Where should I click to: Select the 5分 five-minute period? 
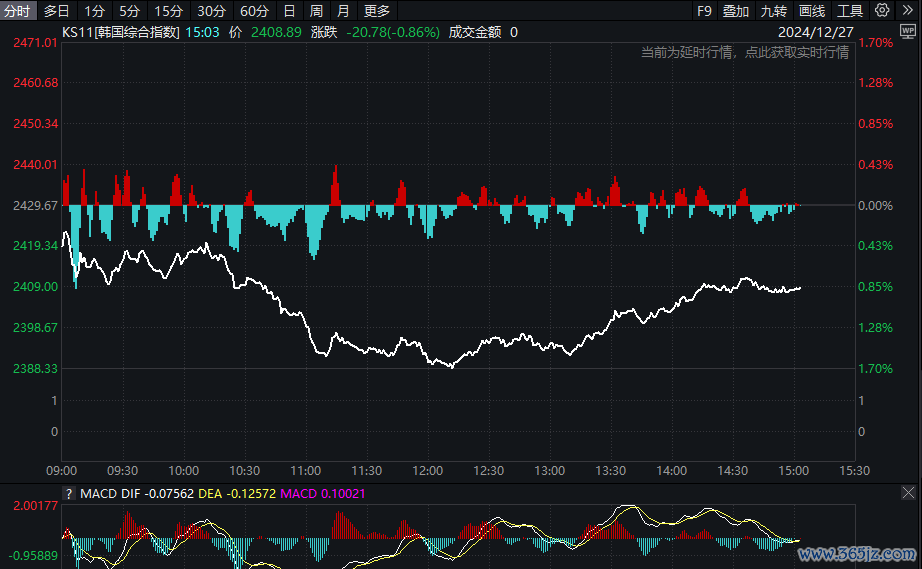[x=129, y=11]
